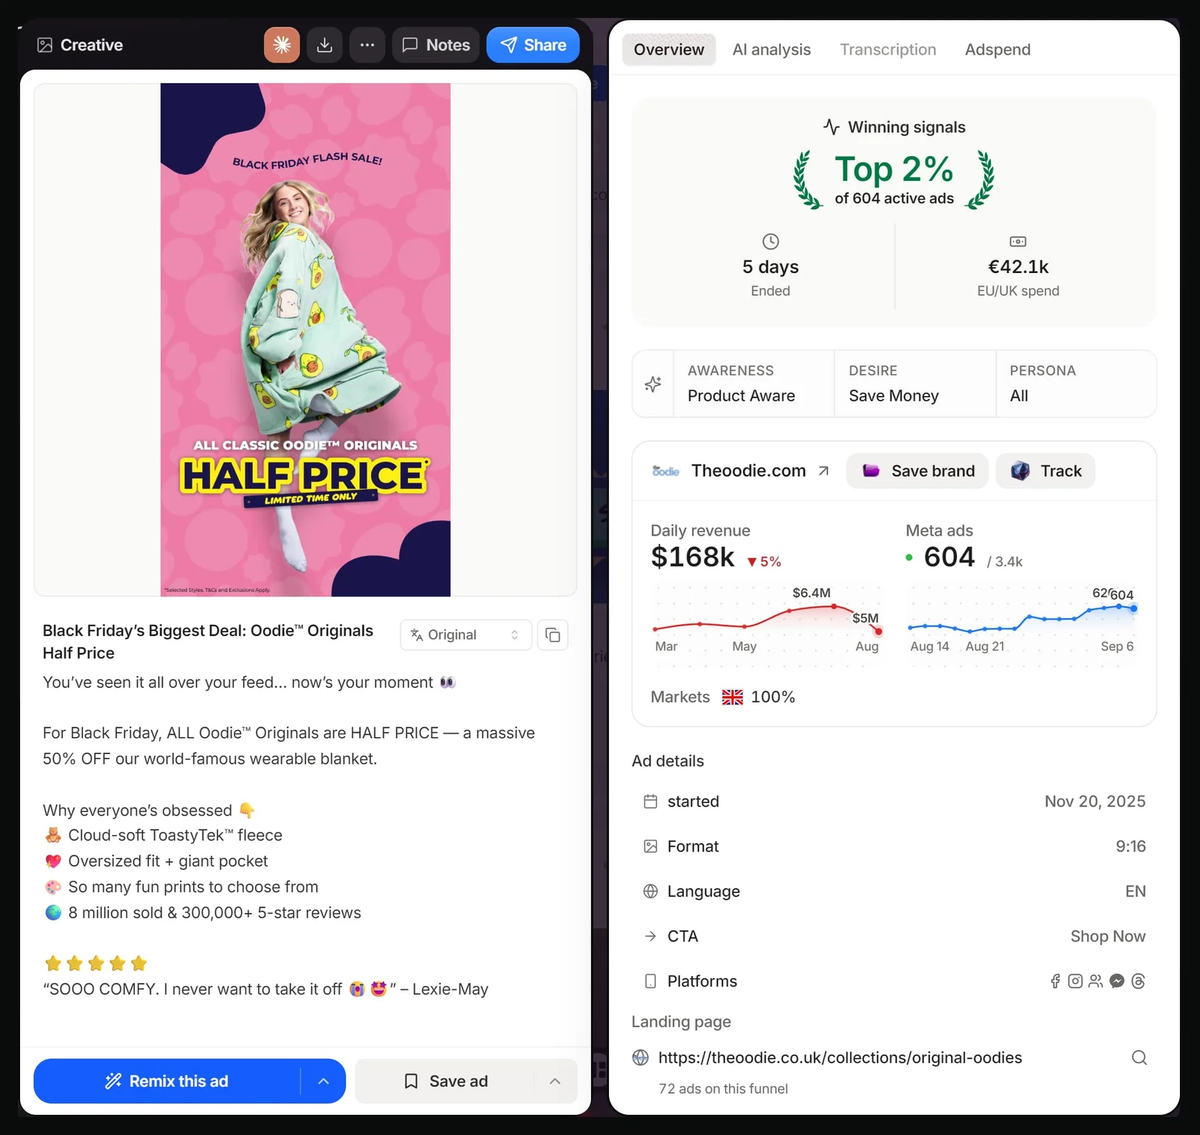Click the Meta ads blue line chart

click(x=1022, y=620)
